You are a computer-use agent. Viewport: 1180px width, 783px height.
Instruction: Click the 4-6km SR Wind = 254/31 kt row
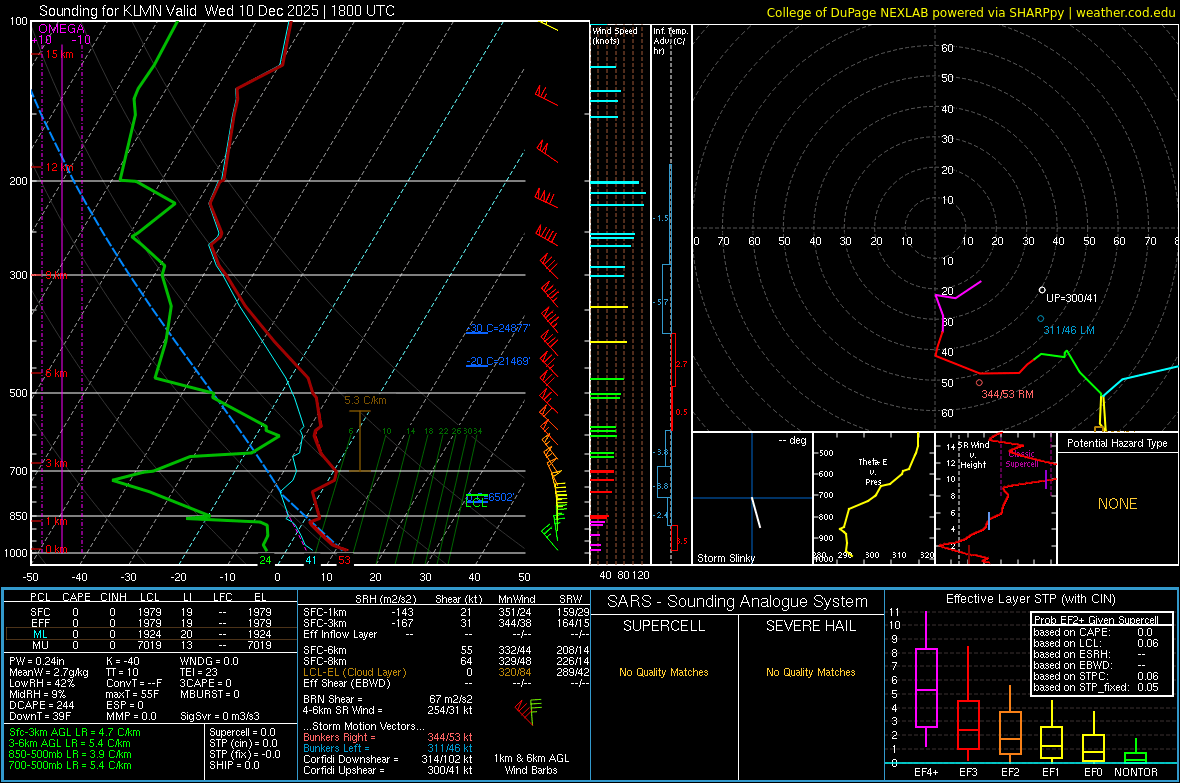click(388, 710)
